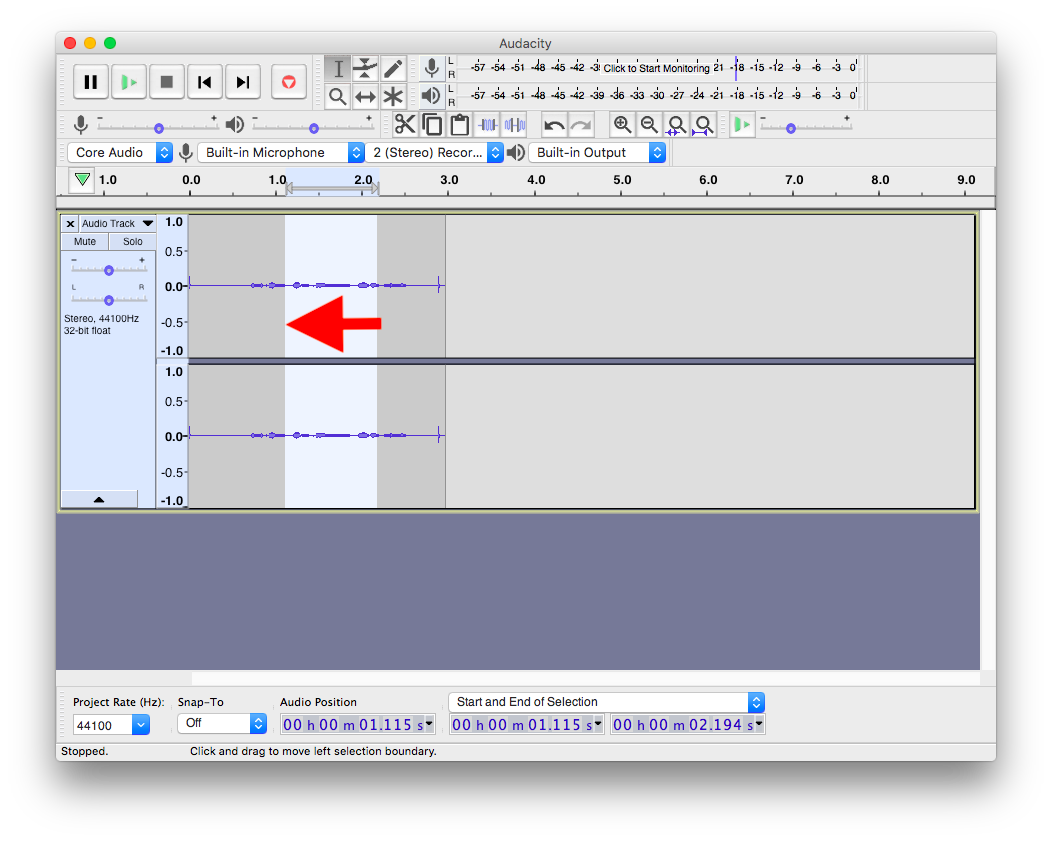Click the Zoom In magnifier button
1052x841 pixels.
[x=623, y=125]
